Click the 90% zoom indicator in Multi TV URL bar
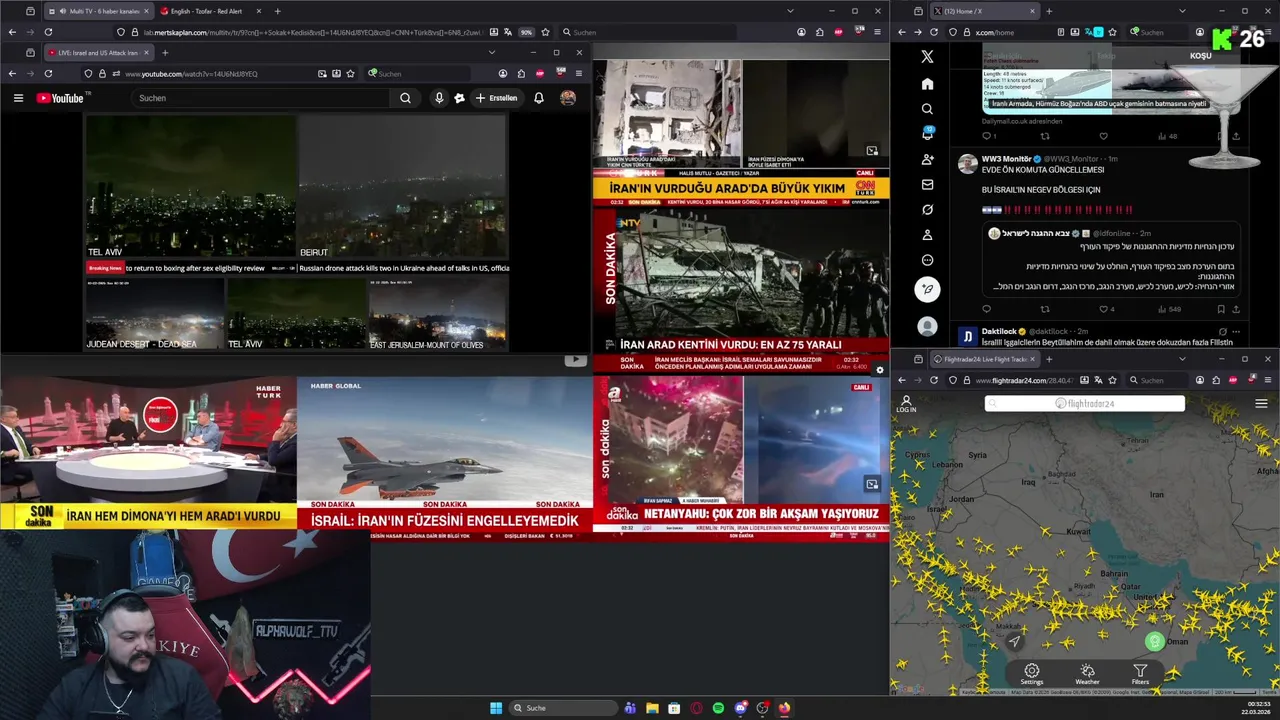Image resolution: width=1280 pixels, height=720 pixels. (x=527, y=32)
